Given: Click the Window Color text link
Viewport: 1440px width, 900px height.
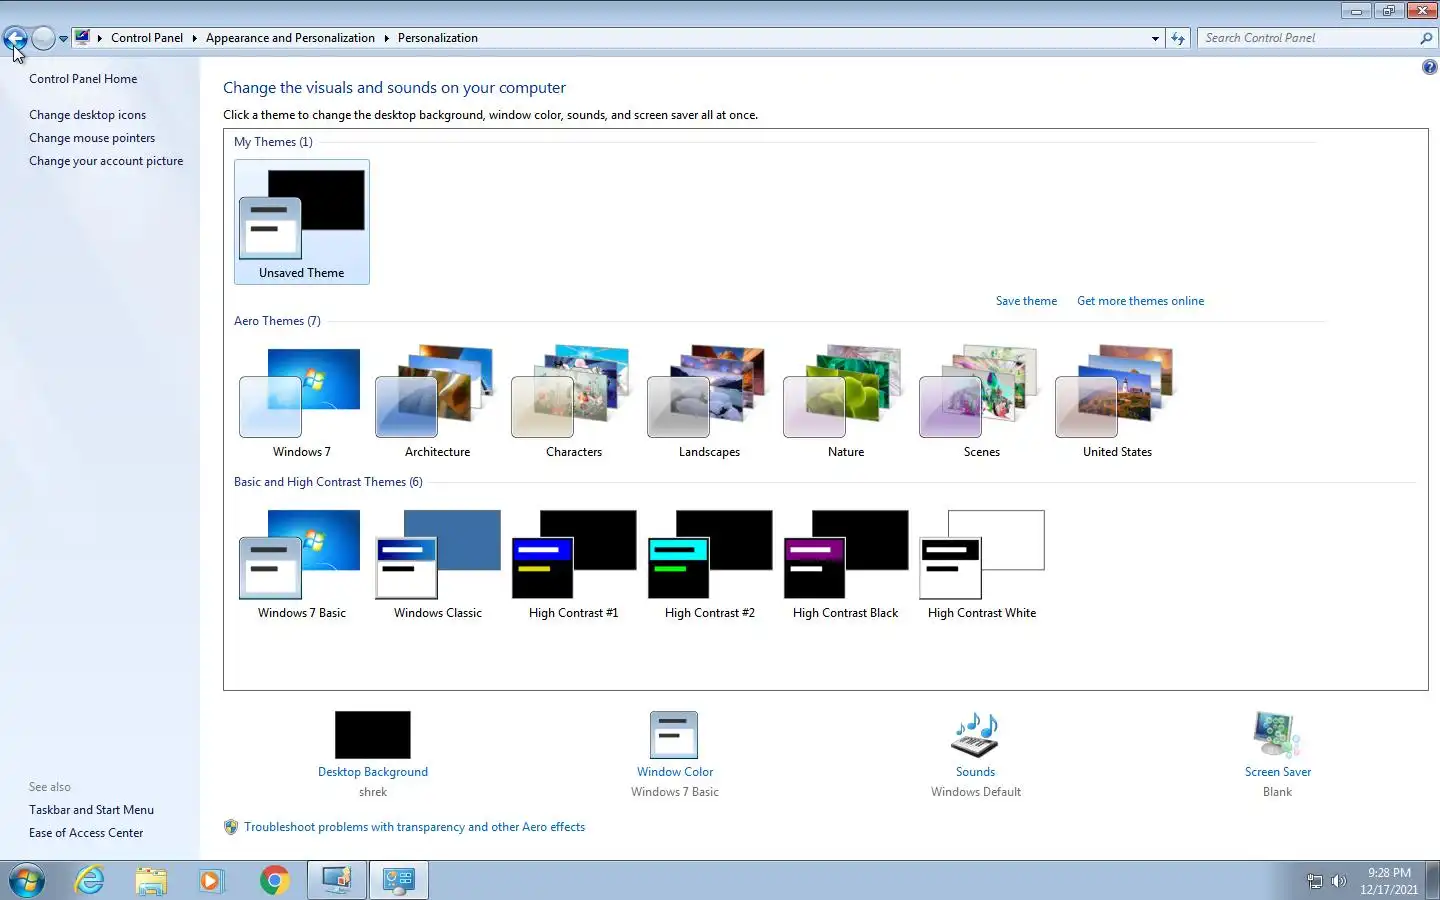Looking at the screenshot, I should [x=675, y=772].
